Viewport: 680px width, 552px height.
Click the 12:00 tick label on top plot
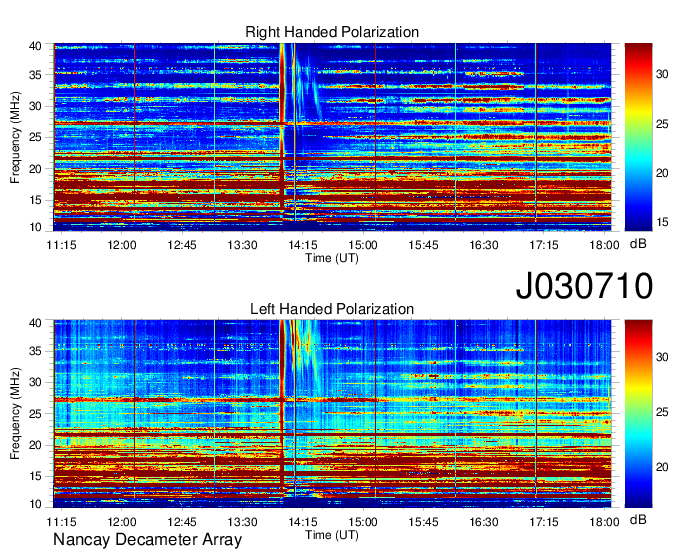coord(122,245)
